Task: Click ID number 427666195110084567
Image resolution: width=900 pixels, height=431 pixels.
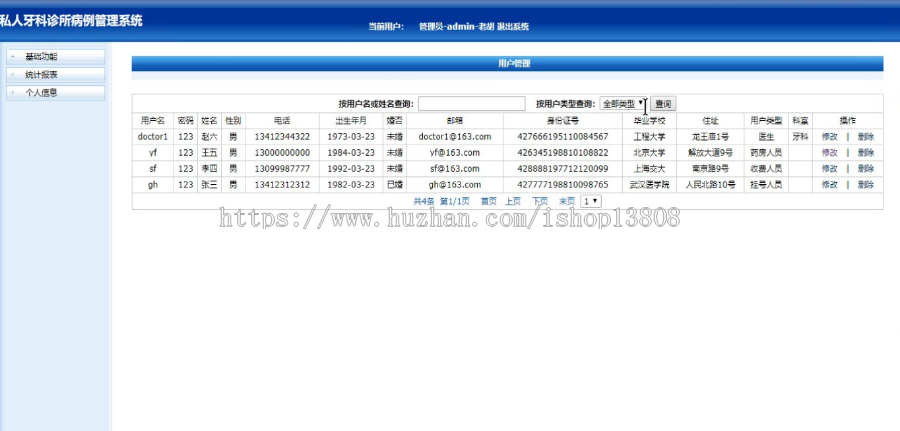Action: tap(562, 137)
